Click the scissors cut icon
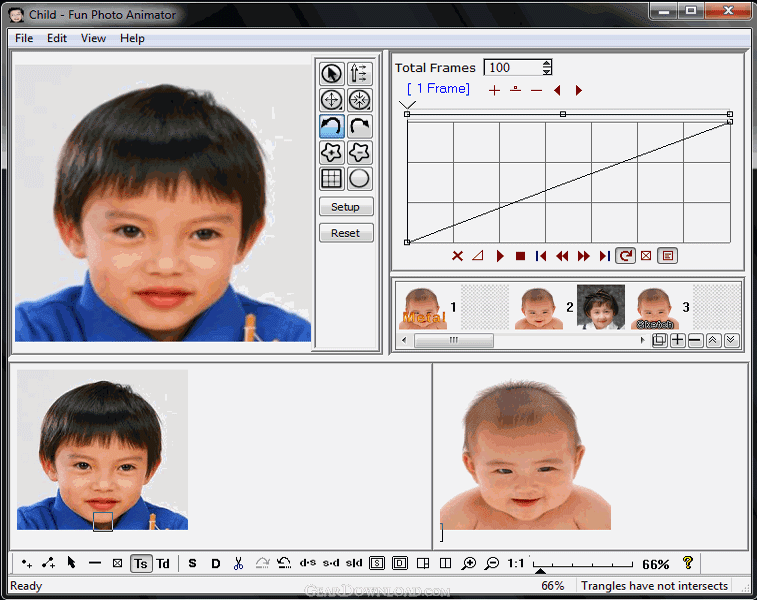 click(x=238, y=563)
